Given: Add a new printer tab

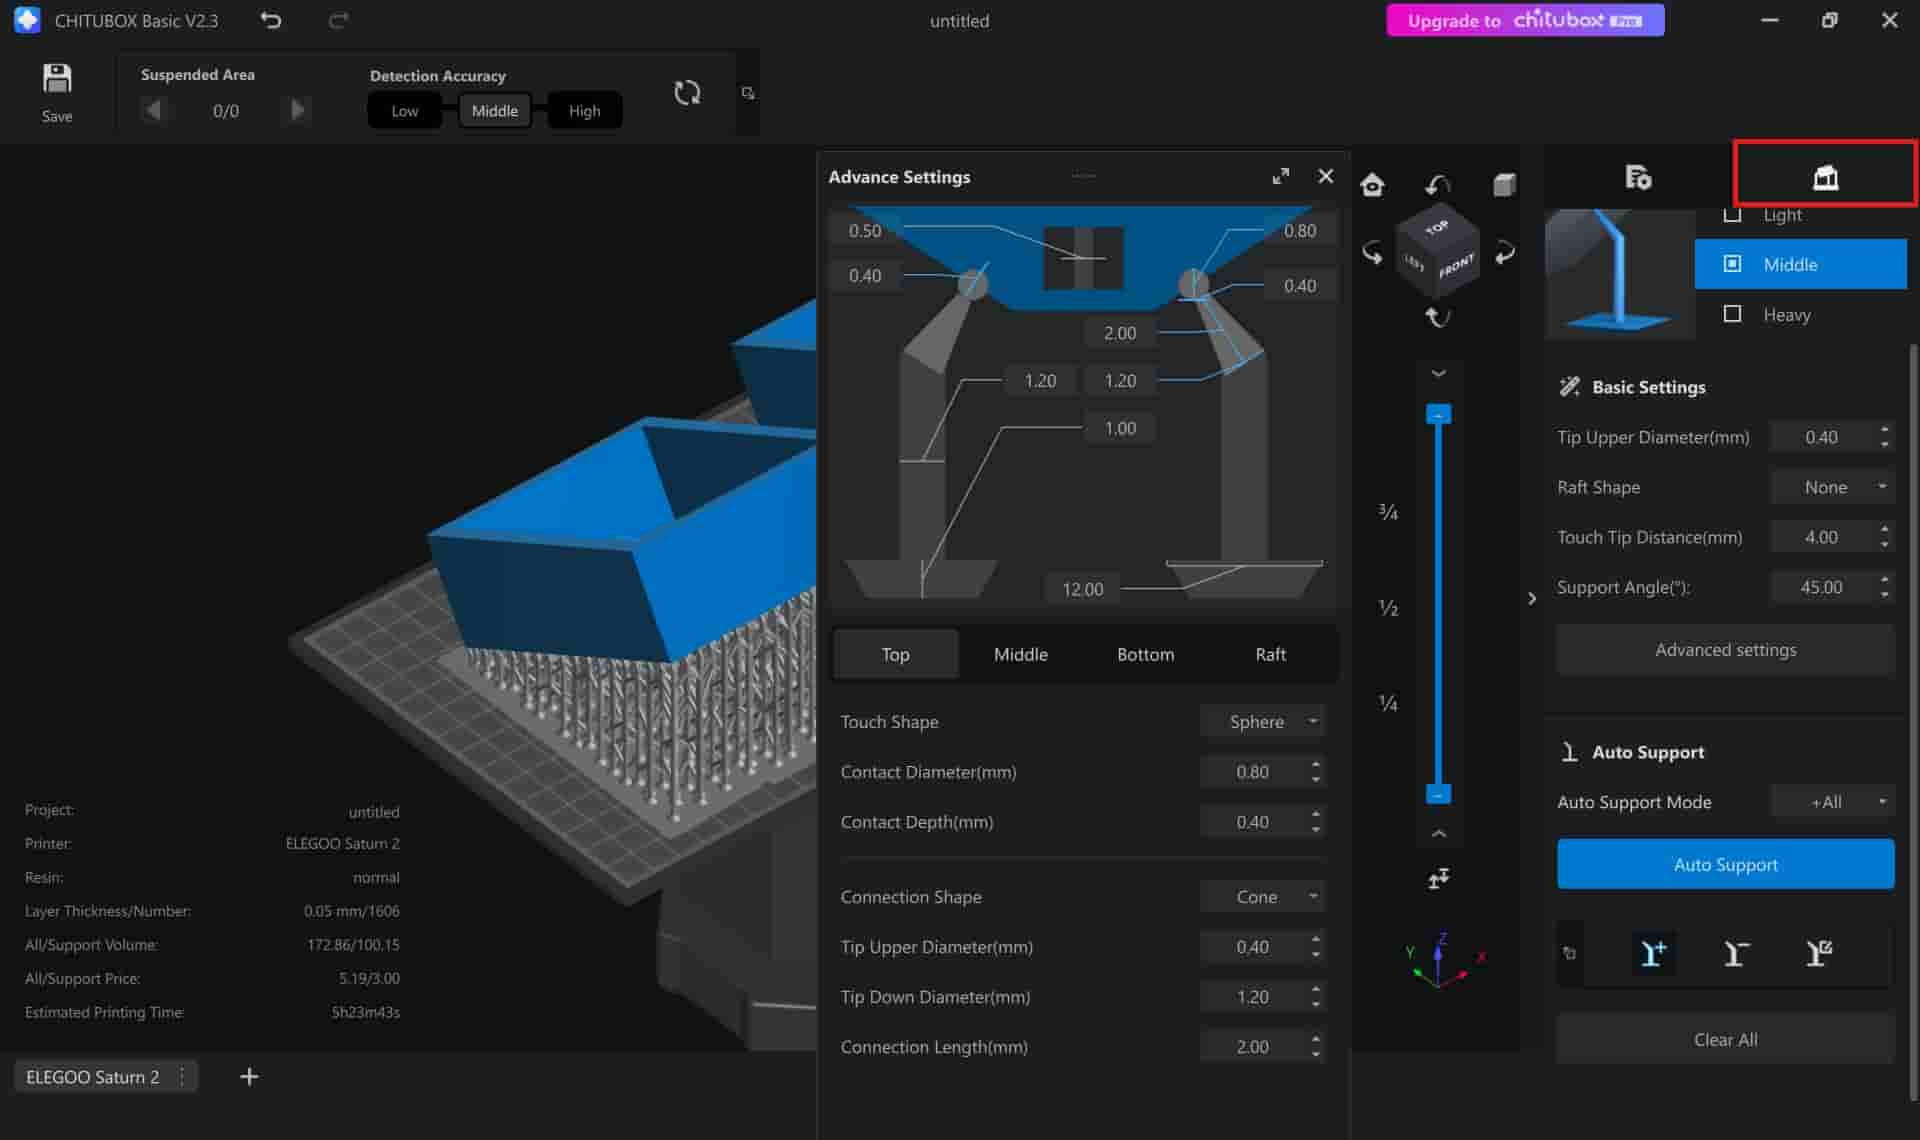Looking at the screenshot, I should click(249, 1076).
